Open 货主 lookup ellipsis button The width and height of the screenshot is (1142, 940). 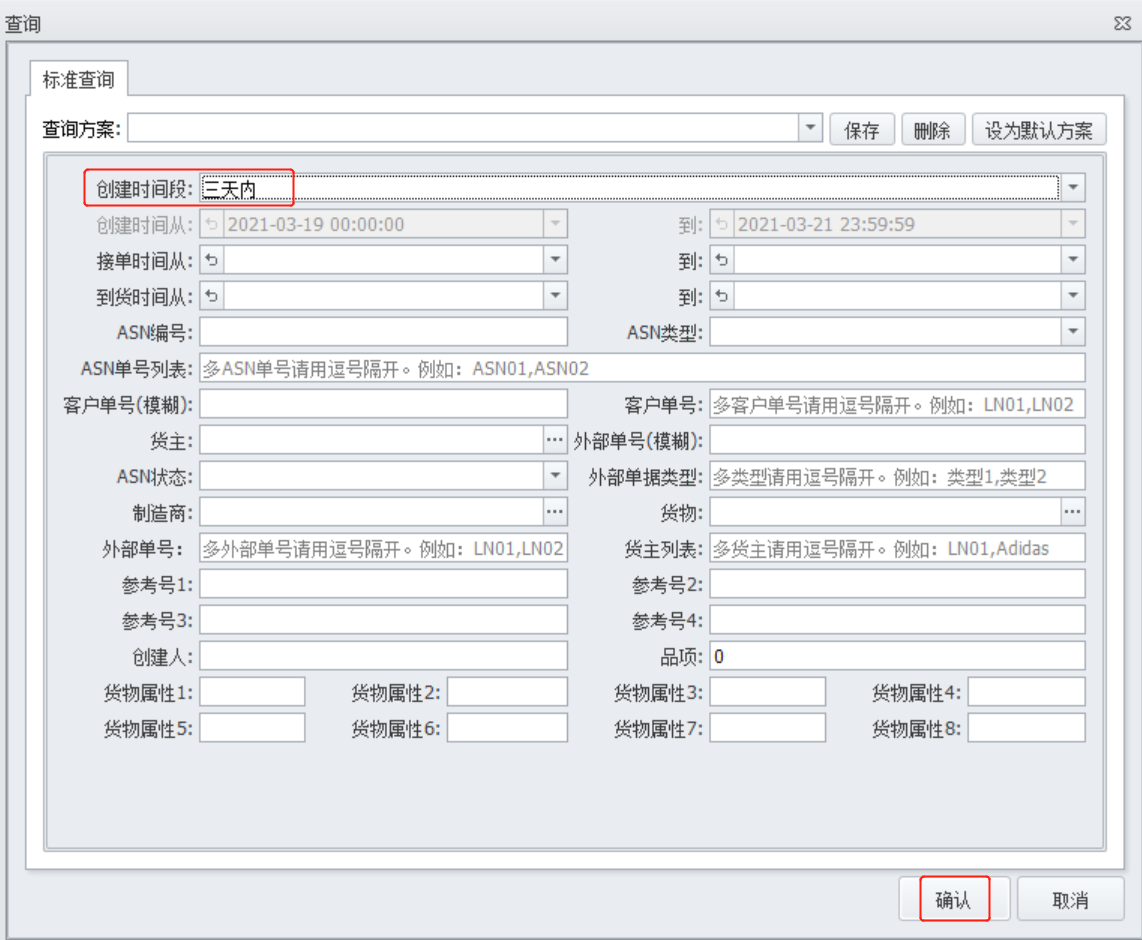[555, 440]
